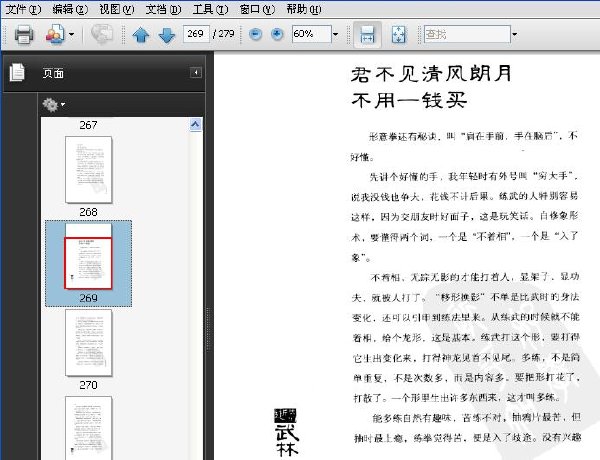Open the 帮助(H) menu
Screen dimensions: 600x460
304,9
